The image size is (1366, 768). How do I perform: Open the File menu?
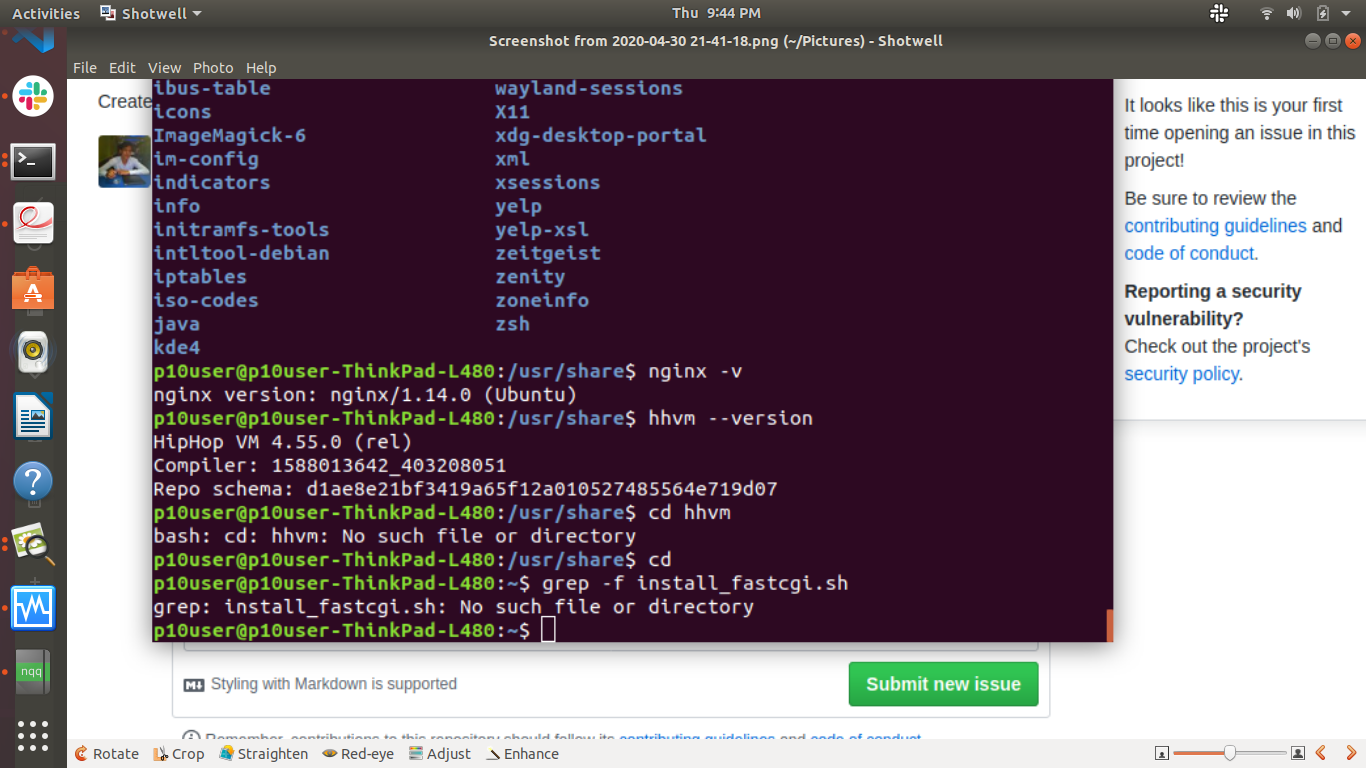[x=85, y=67]
